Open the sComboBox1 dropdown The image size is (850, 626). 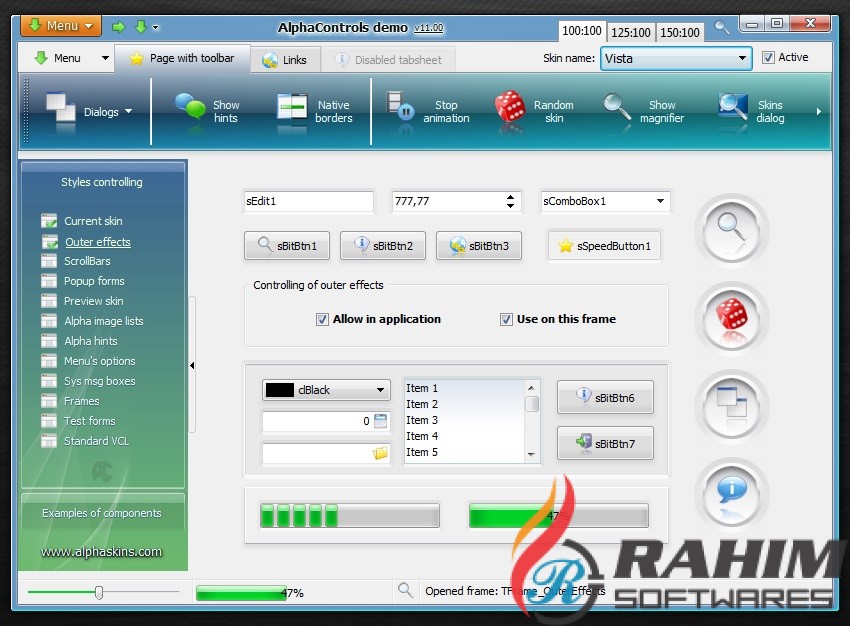point(660,202)
